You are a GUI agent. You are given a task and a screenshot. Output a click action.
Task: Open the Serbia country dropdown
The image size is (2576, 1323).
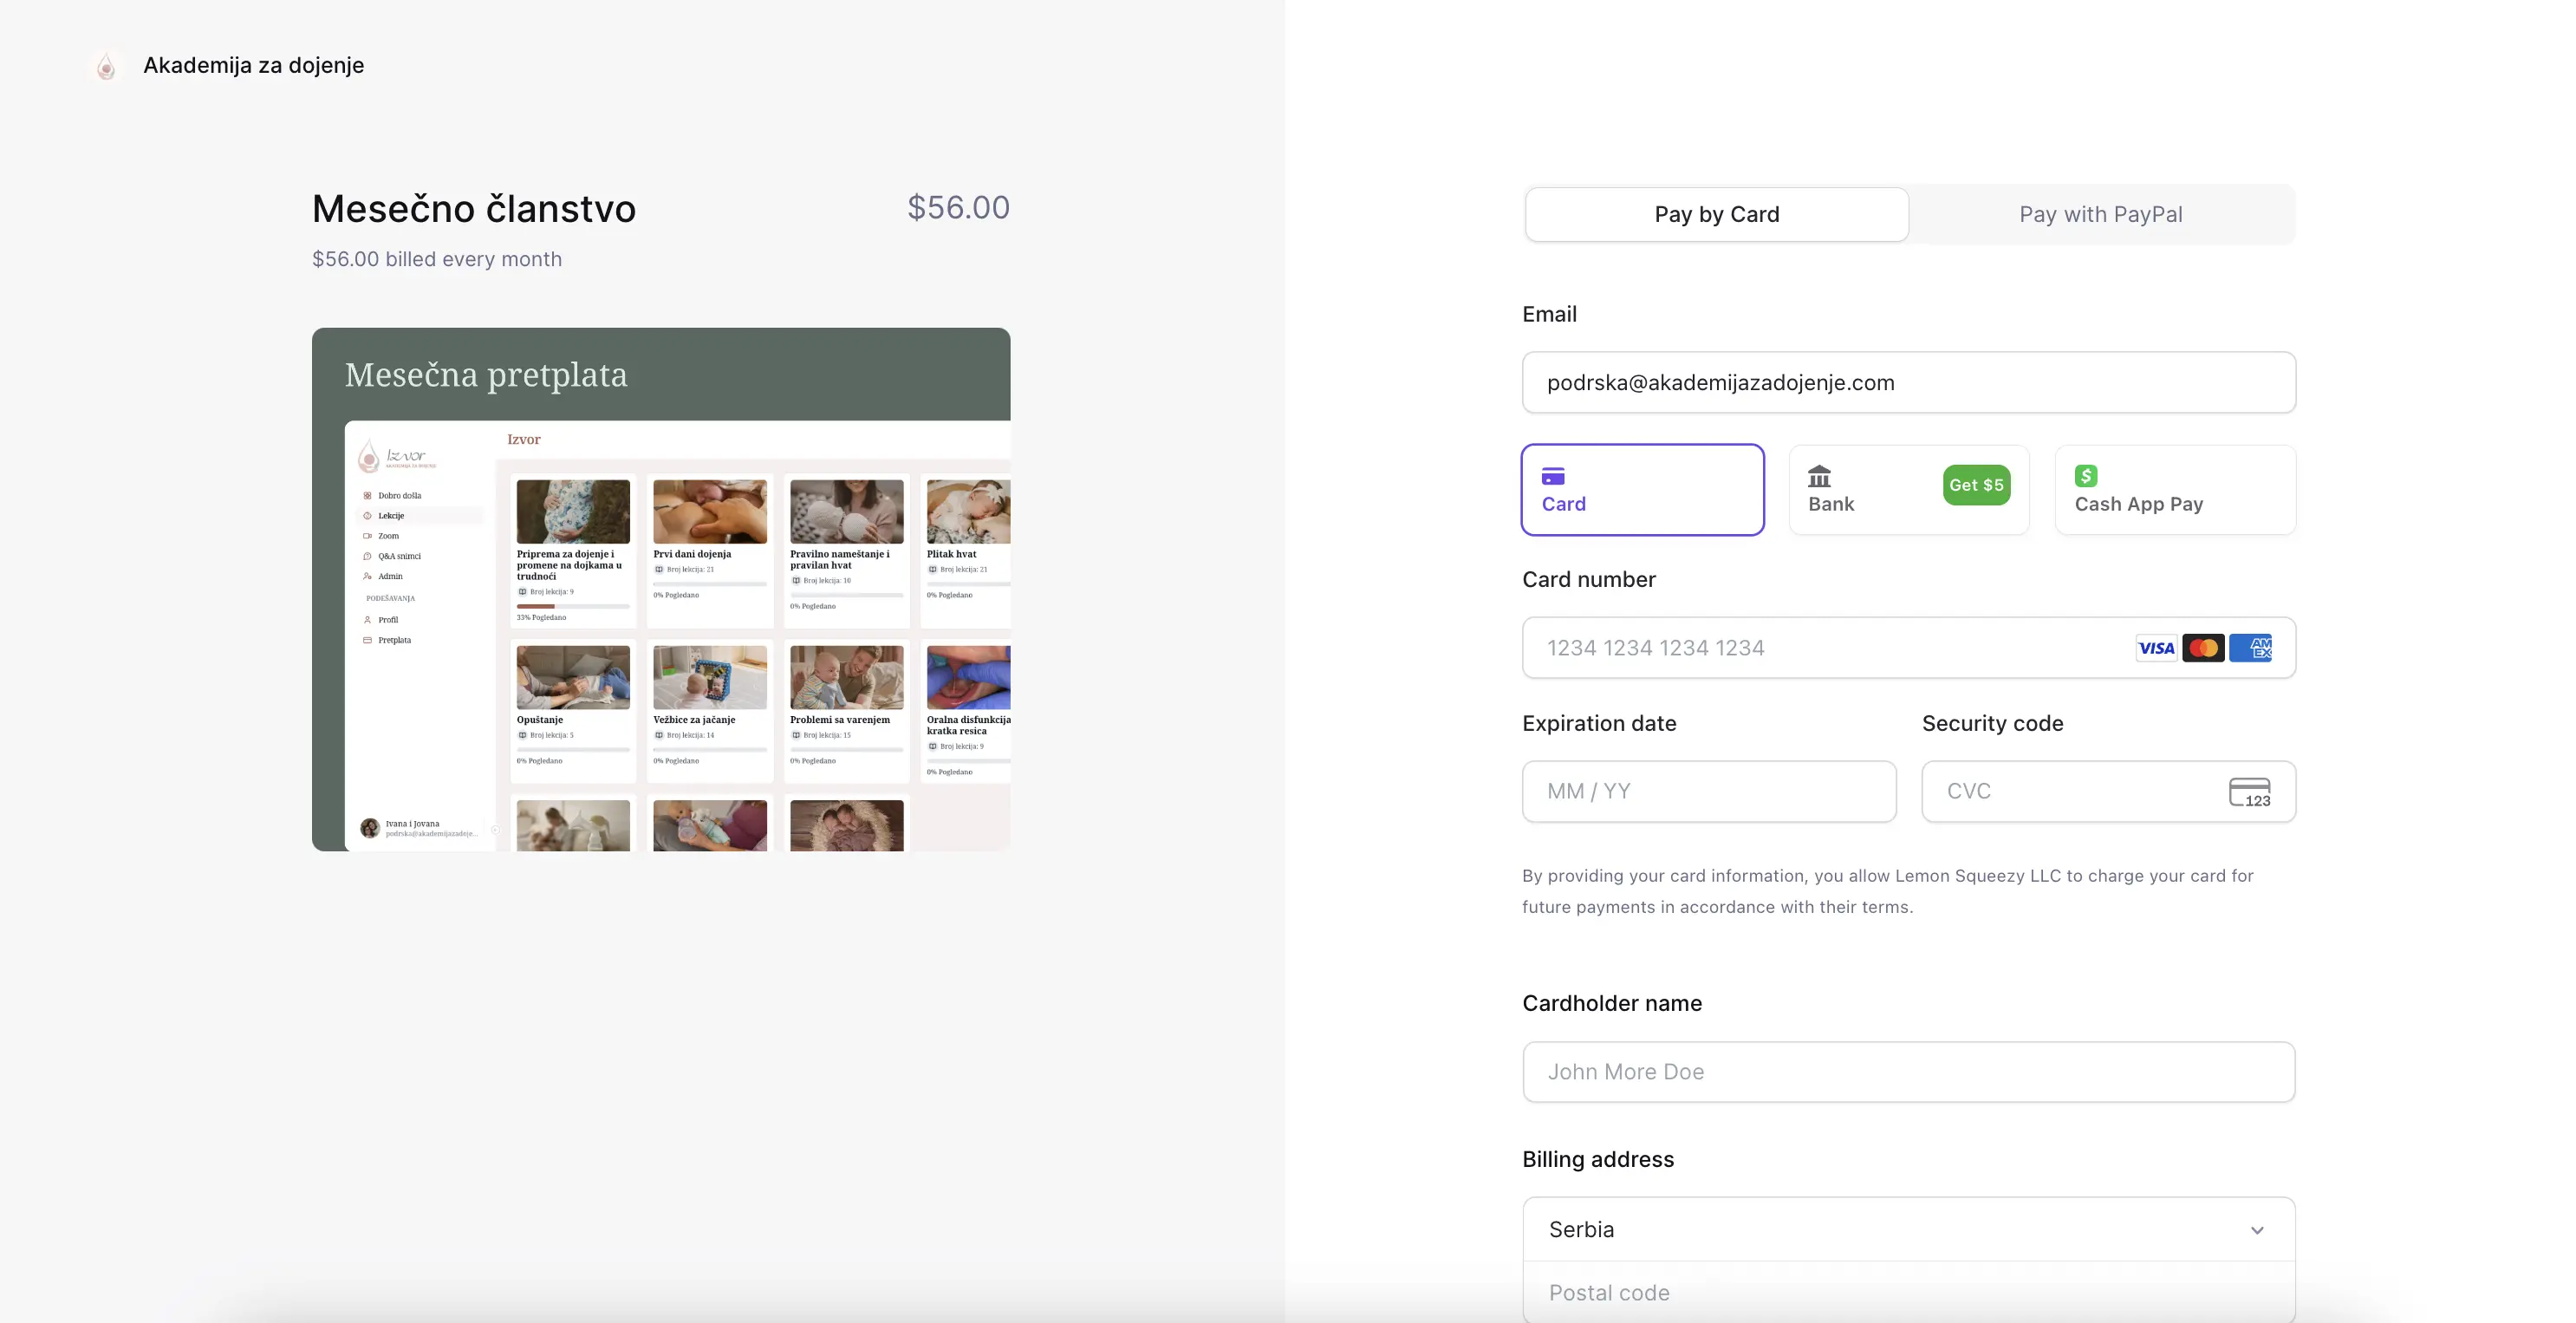(1908, 1229)
